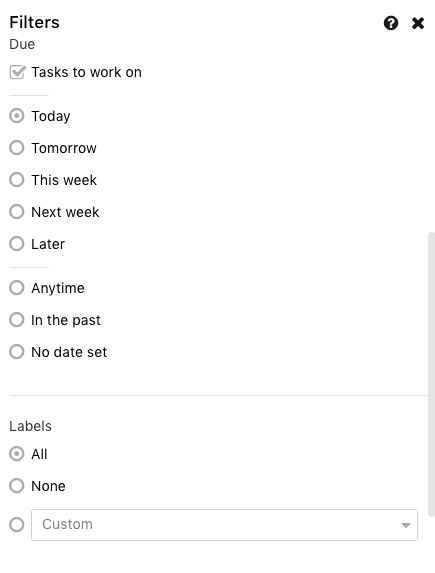Choose the This week radio option
The image size is (435, 573).
(x=17, y=180)
